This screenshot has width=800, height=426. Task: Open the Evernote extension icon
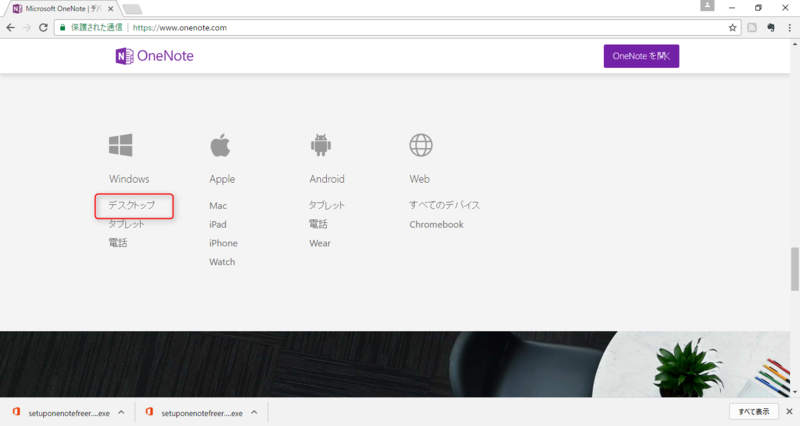(771, 28)
